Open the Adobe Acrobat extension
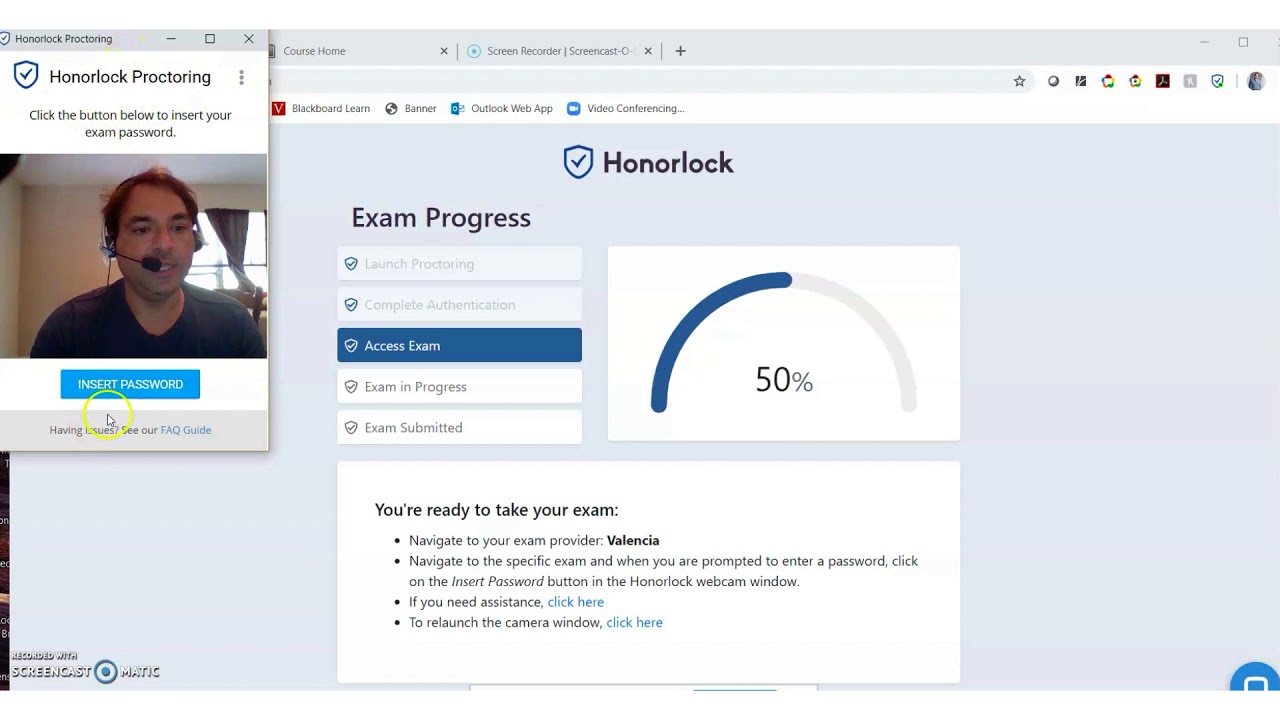 [x=1162, y=81]
